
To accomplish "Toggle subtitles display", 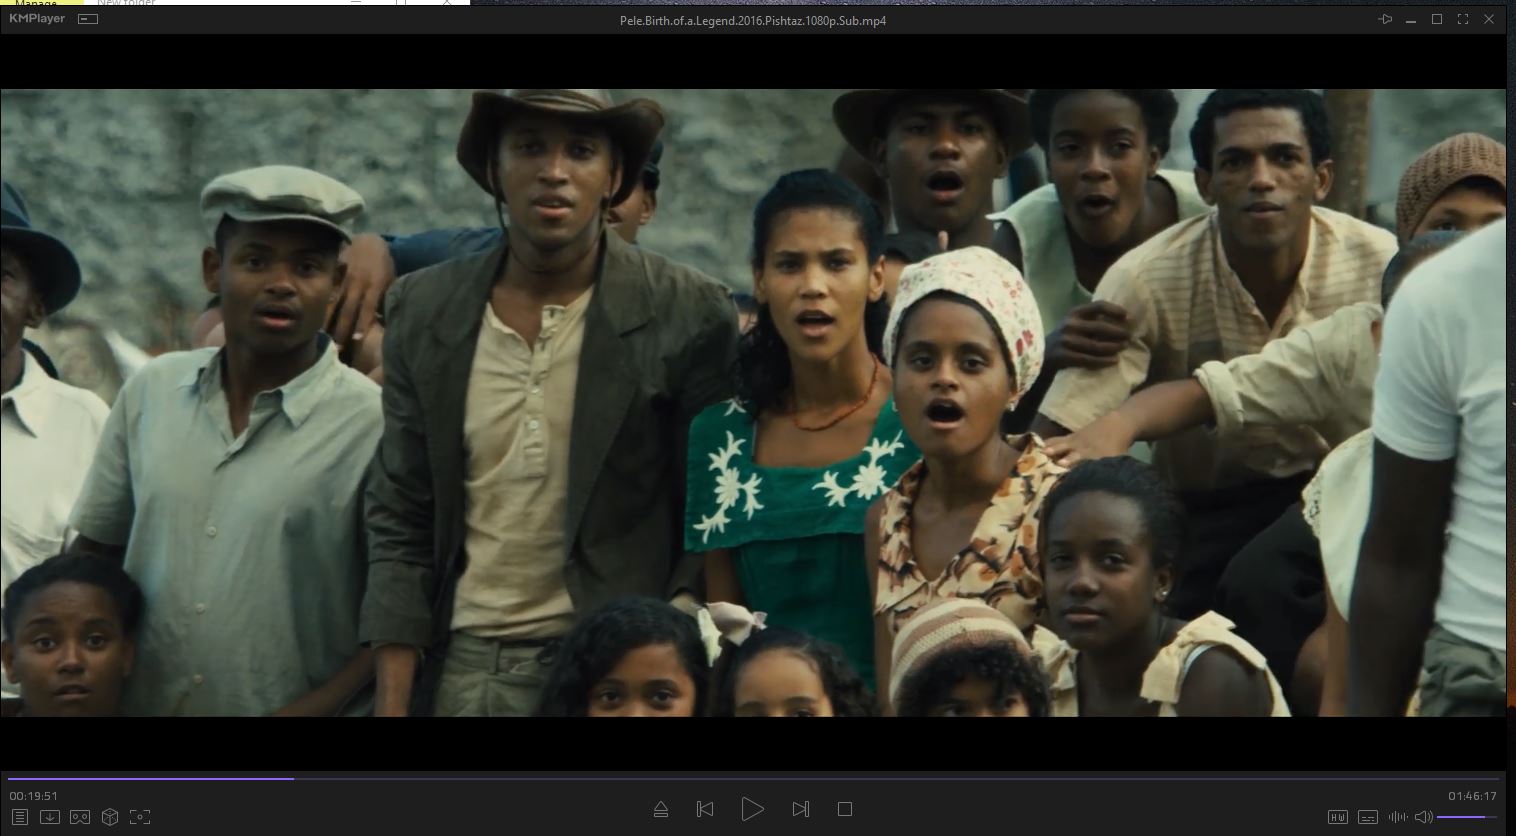I will [1368, 817].
